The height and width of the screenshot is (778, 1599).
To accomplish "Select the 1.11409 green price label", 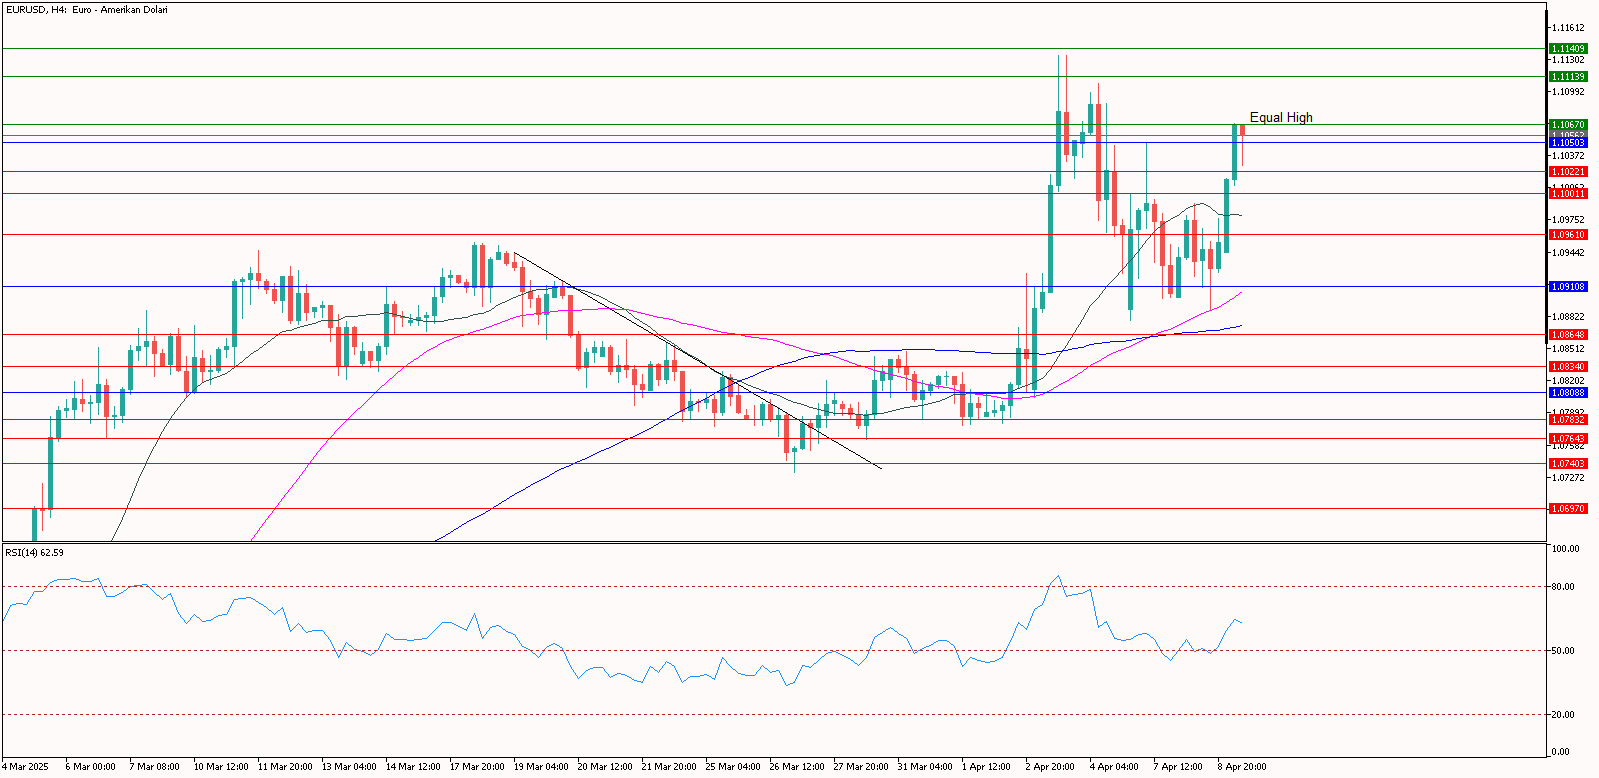I will pos(1567,49).
